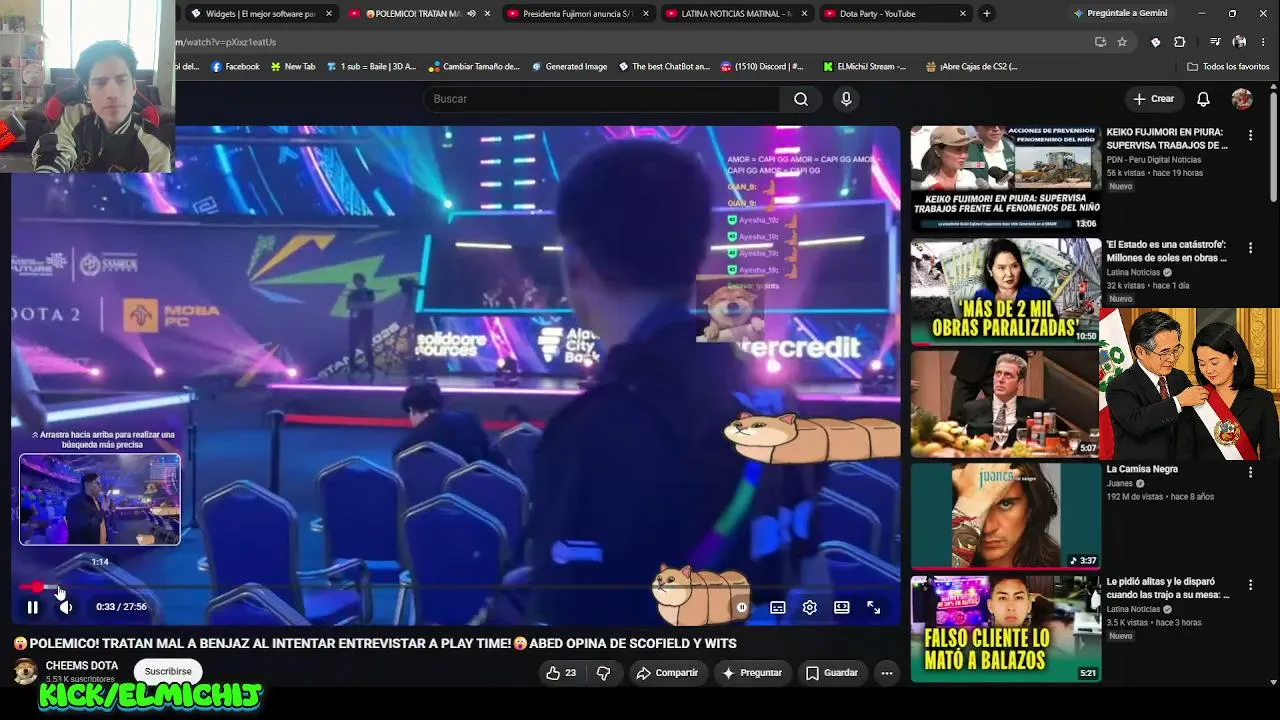Image resolution: width=1280 pixels, height=720 pixels.
Task: Open the 1 sub = Baile bookmark
Action: click(x=371, y=67)
